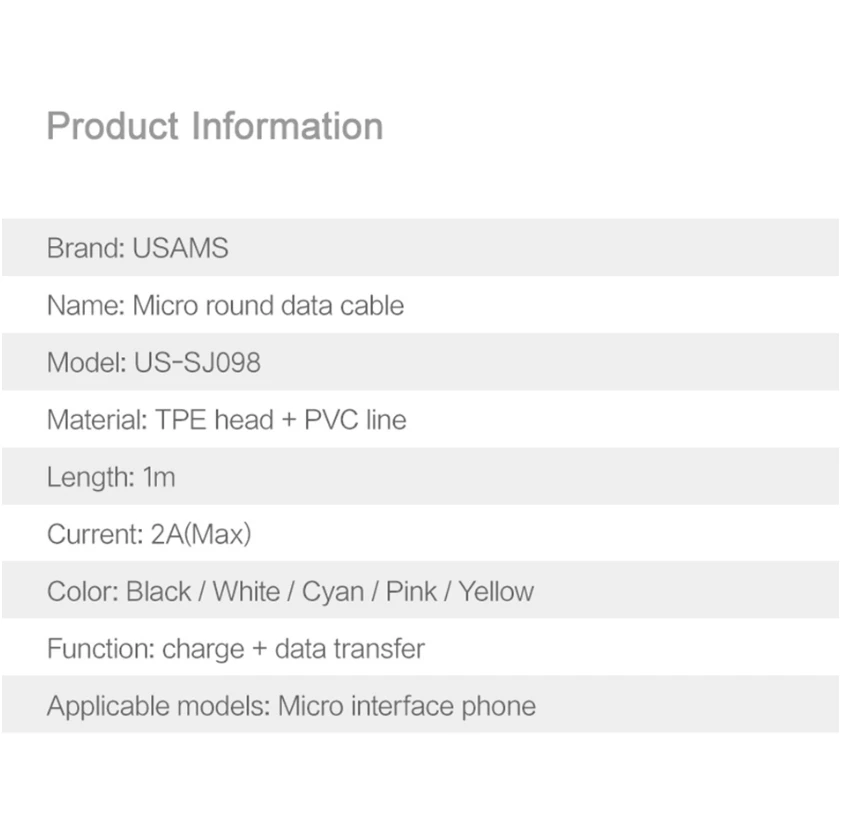The height and width of the screenshot is (834, 842).
Task: Click the "Function:" label text
Action: (x=100, y=648)
